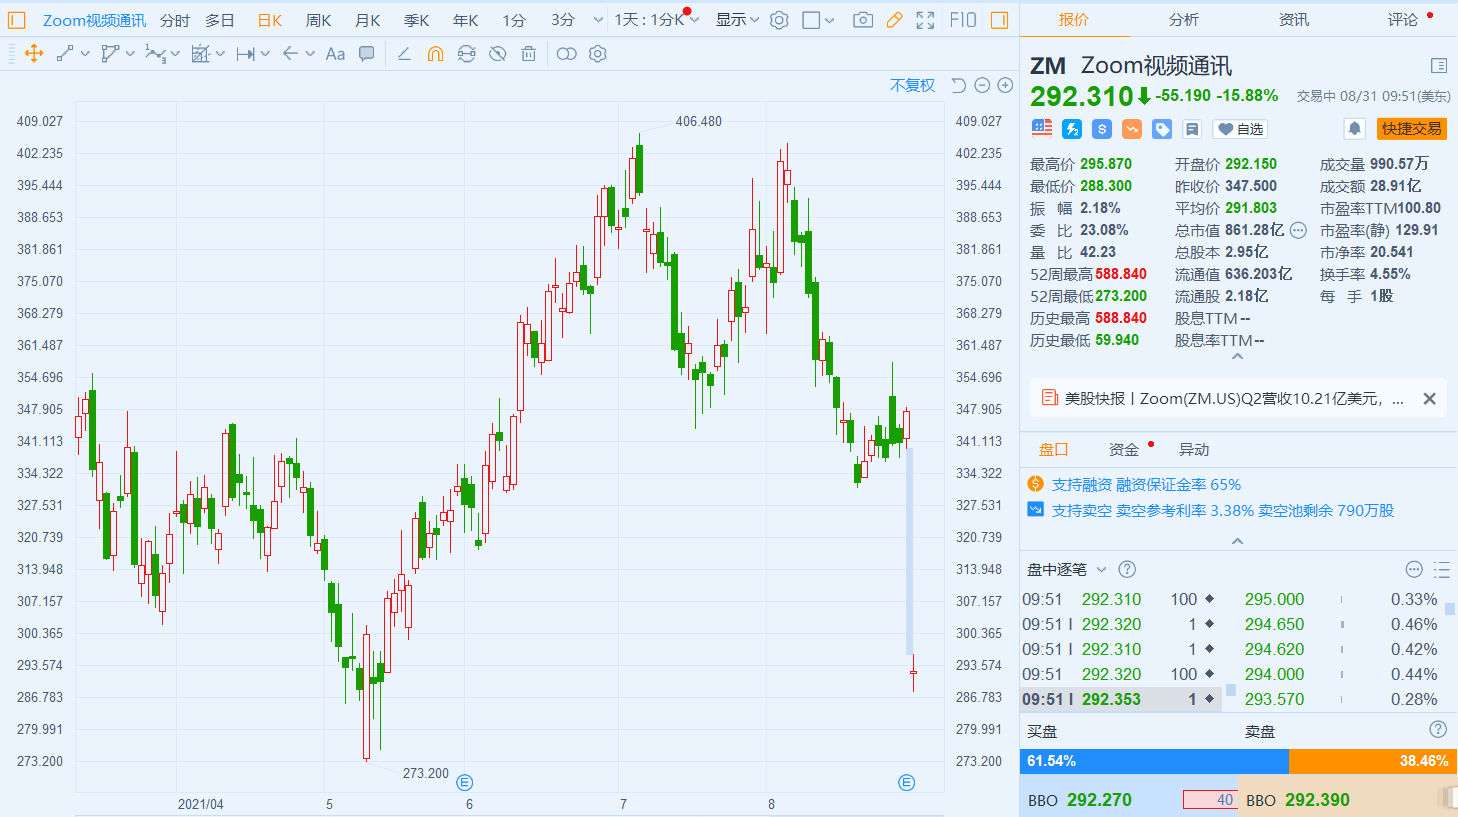This screenshot has height=817, width=1458.
Task: Toggle 自选 watchlist favorite button
Action: point(1240,129)
